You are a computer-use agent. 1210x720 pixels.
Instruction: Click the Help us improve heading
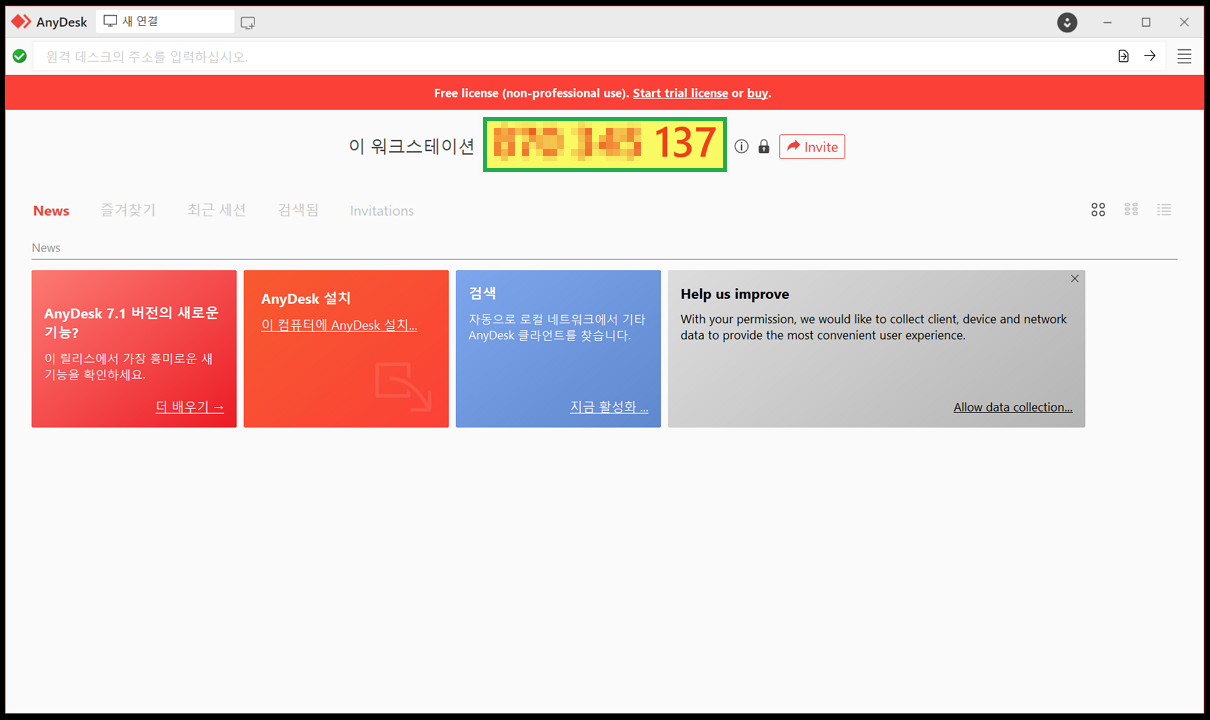pyautogui.click(x=735, y=294)
